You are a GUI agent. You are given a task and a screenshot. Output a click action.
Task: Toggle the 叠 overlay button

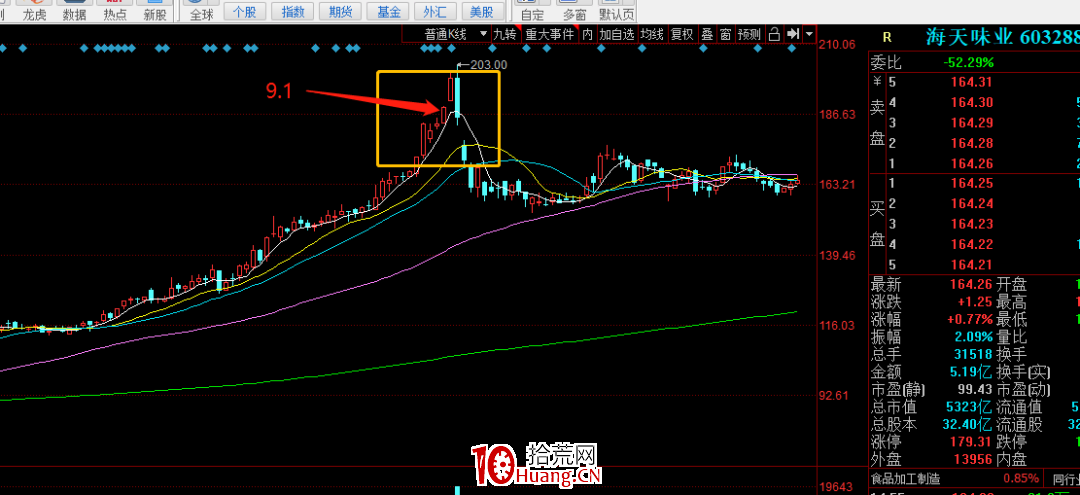coord(707,34)
